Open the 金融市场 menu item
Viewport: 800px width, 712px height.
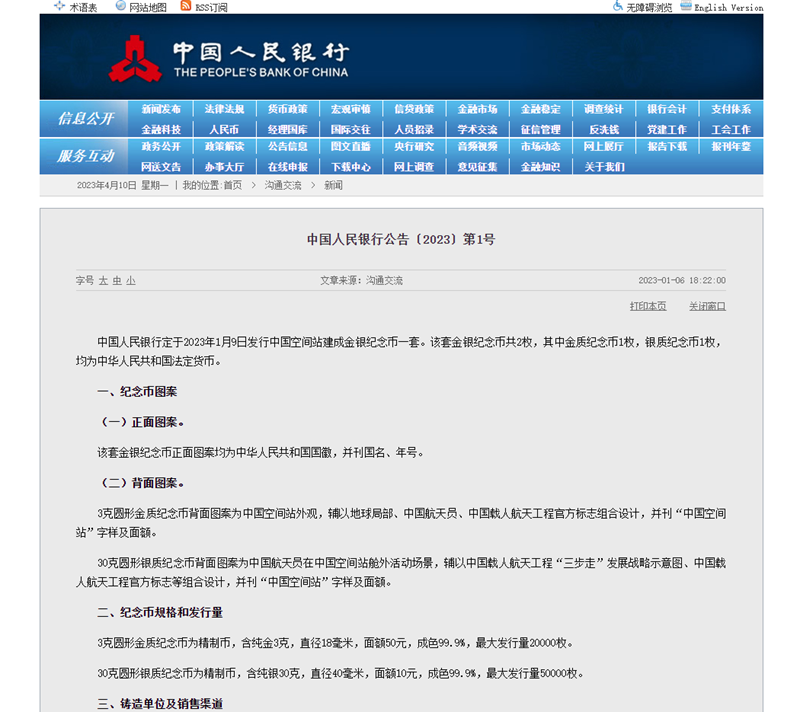click(477, 109)
